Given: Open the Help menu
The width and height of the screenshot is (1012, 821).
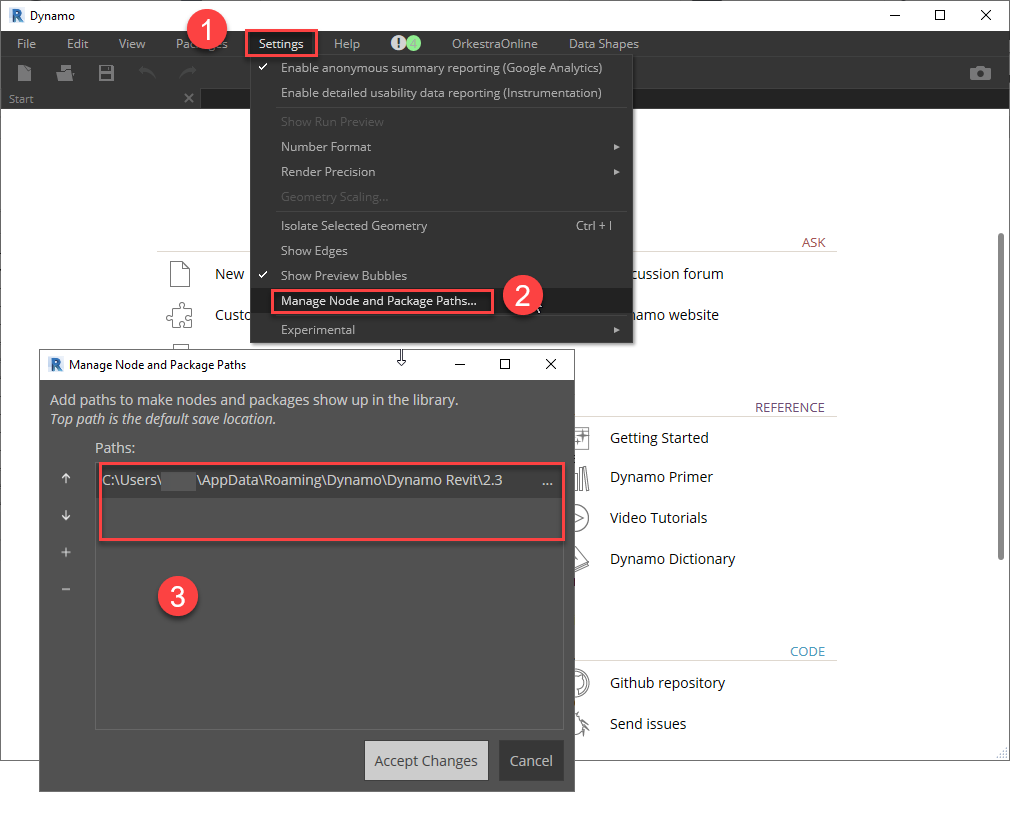Looking at the screenshot, I should 346,43.
